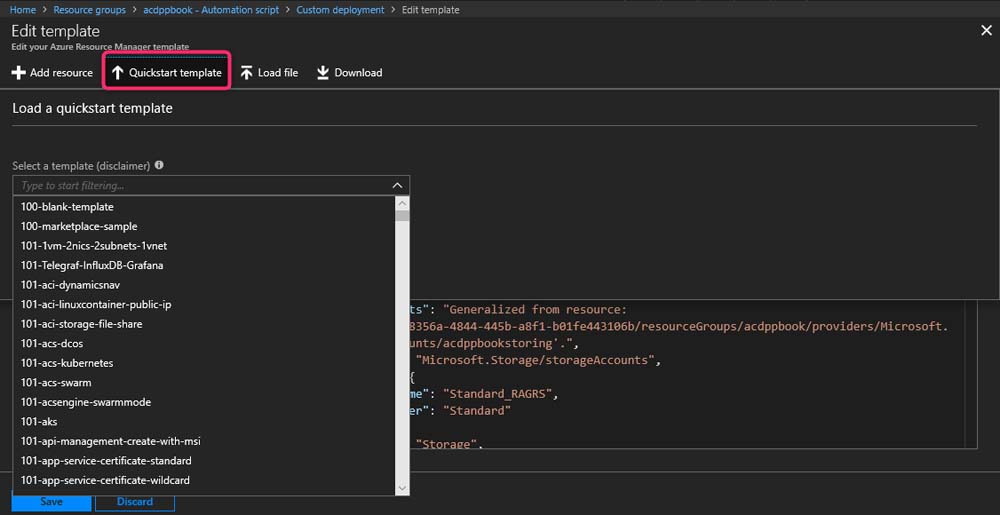Click the info icon beside template disclaimer
Viewport: 1000px width, 515px height.
tap(159, 166)
